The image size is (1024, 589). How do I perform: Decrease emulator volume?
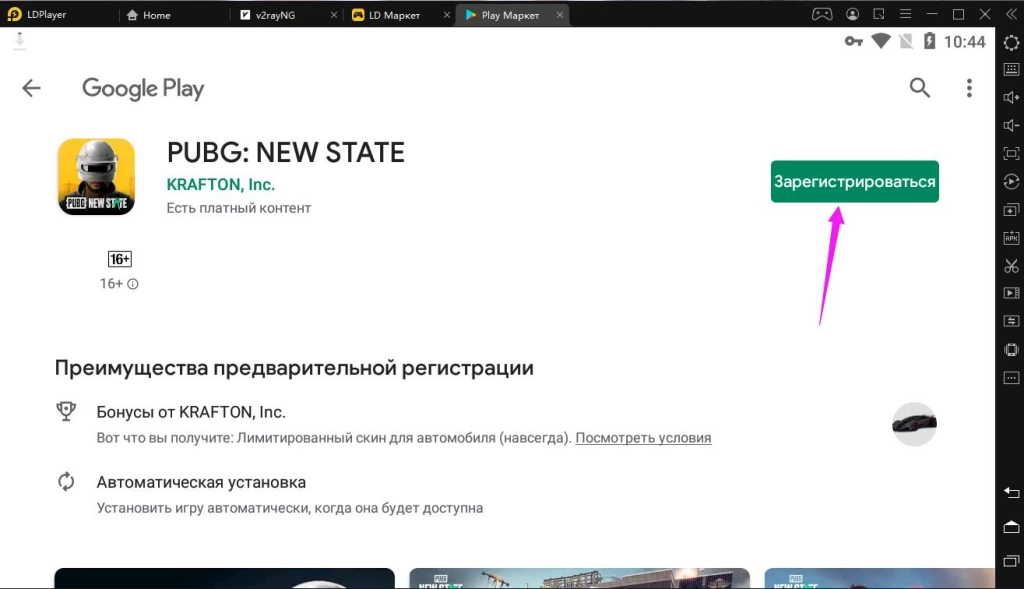[x=1011, y=125]
